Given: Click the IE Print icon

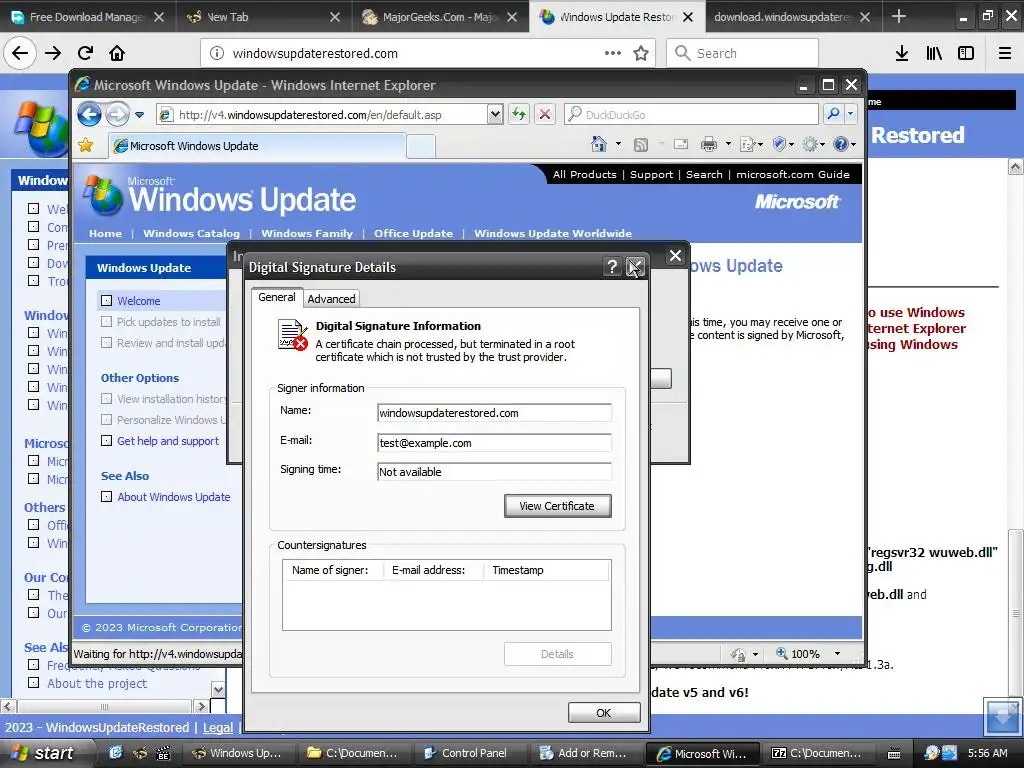Looking at the screenshot, I should pyautogui.click(x=709, y=144).
